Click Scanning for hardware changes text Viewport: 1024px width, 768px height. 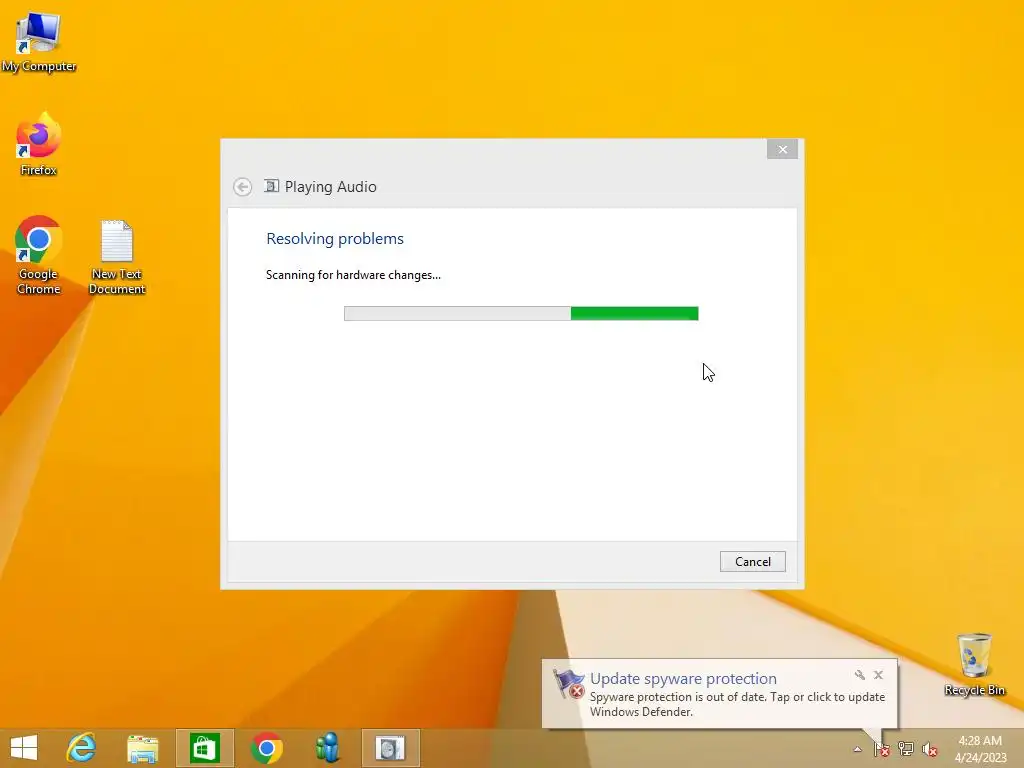click(x=353, y=275)
